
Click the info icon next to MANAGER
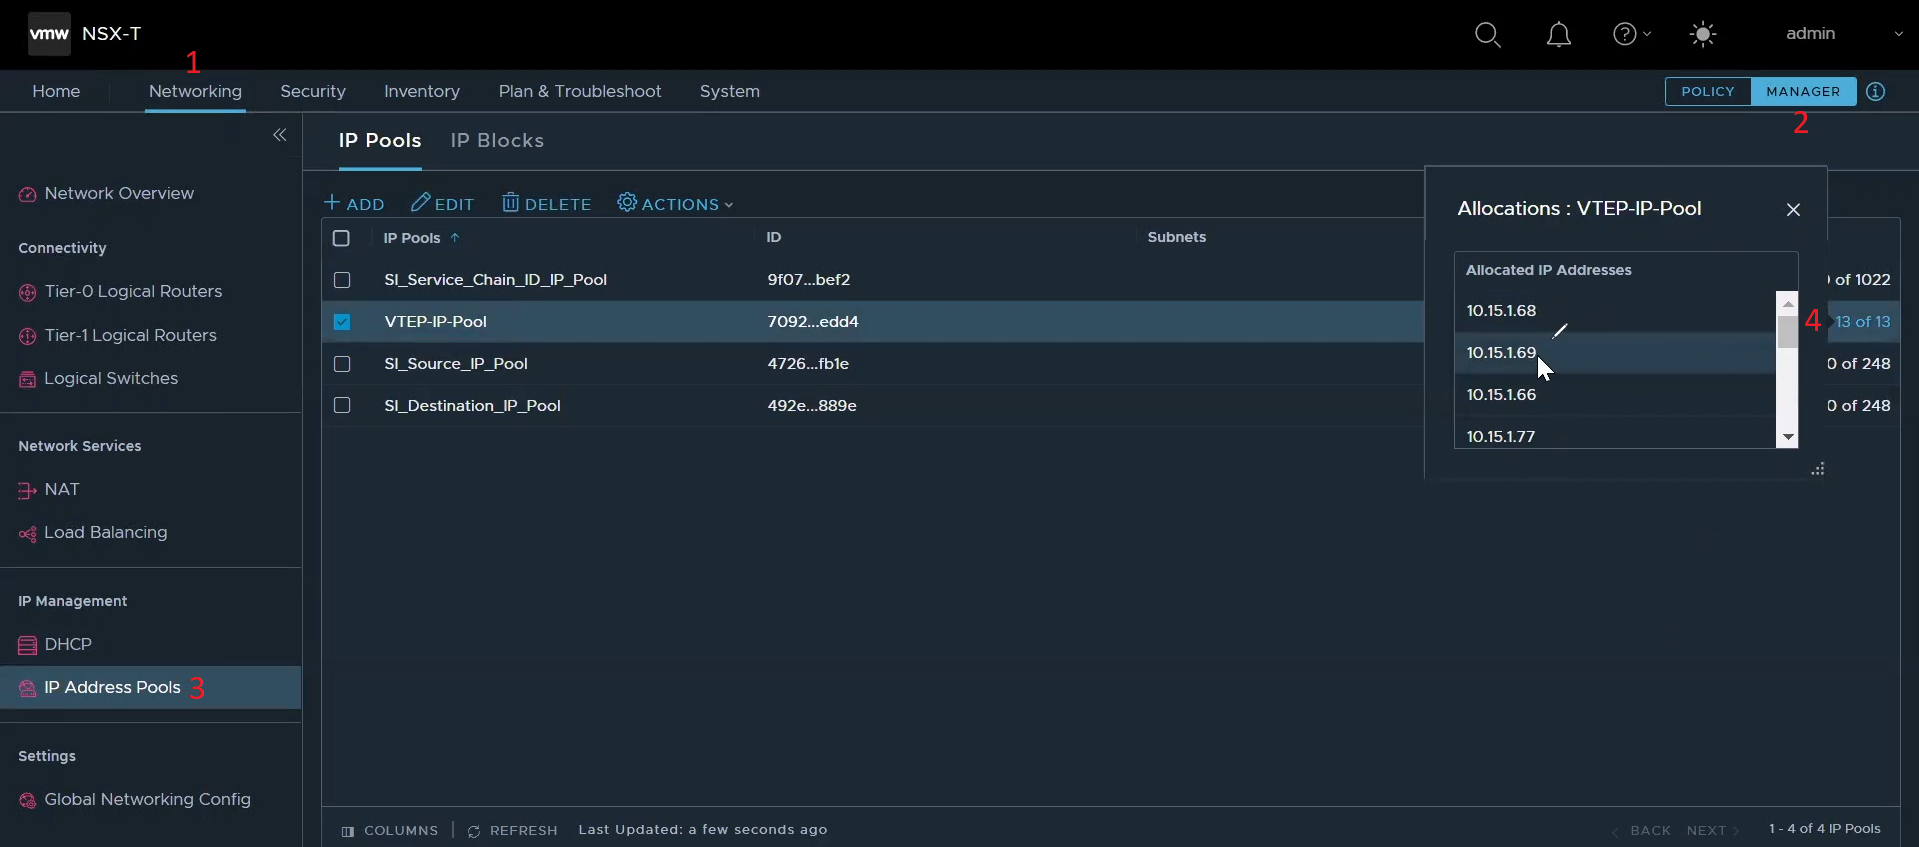[1876, 91]
